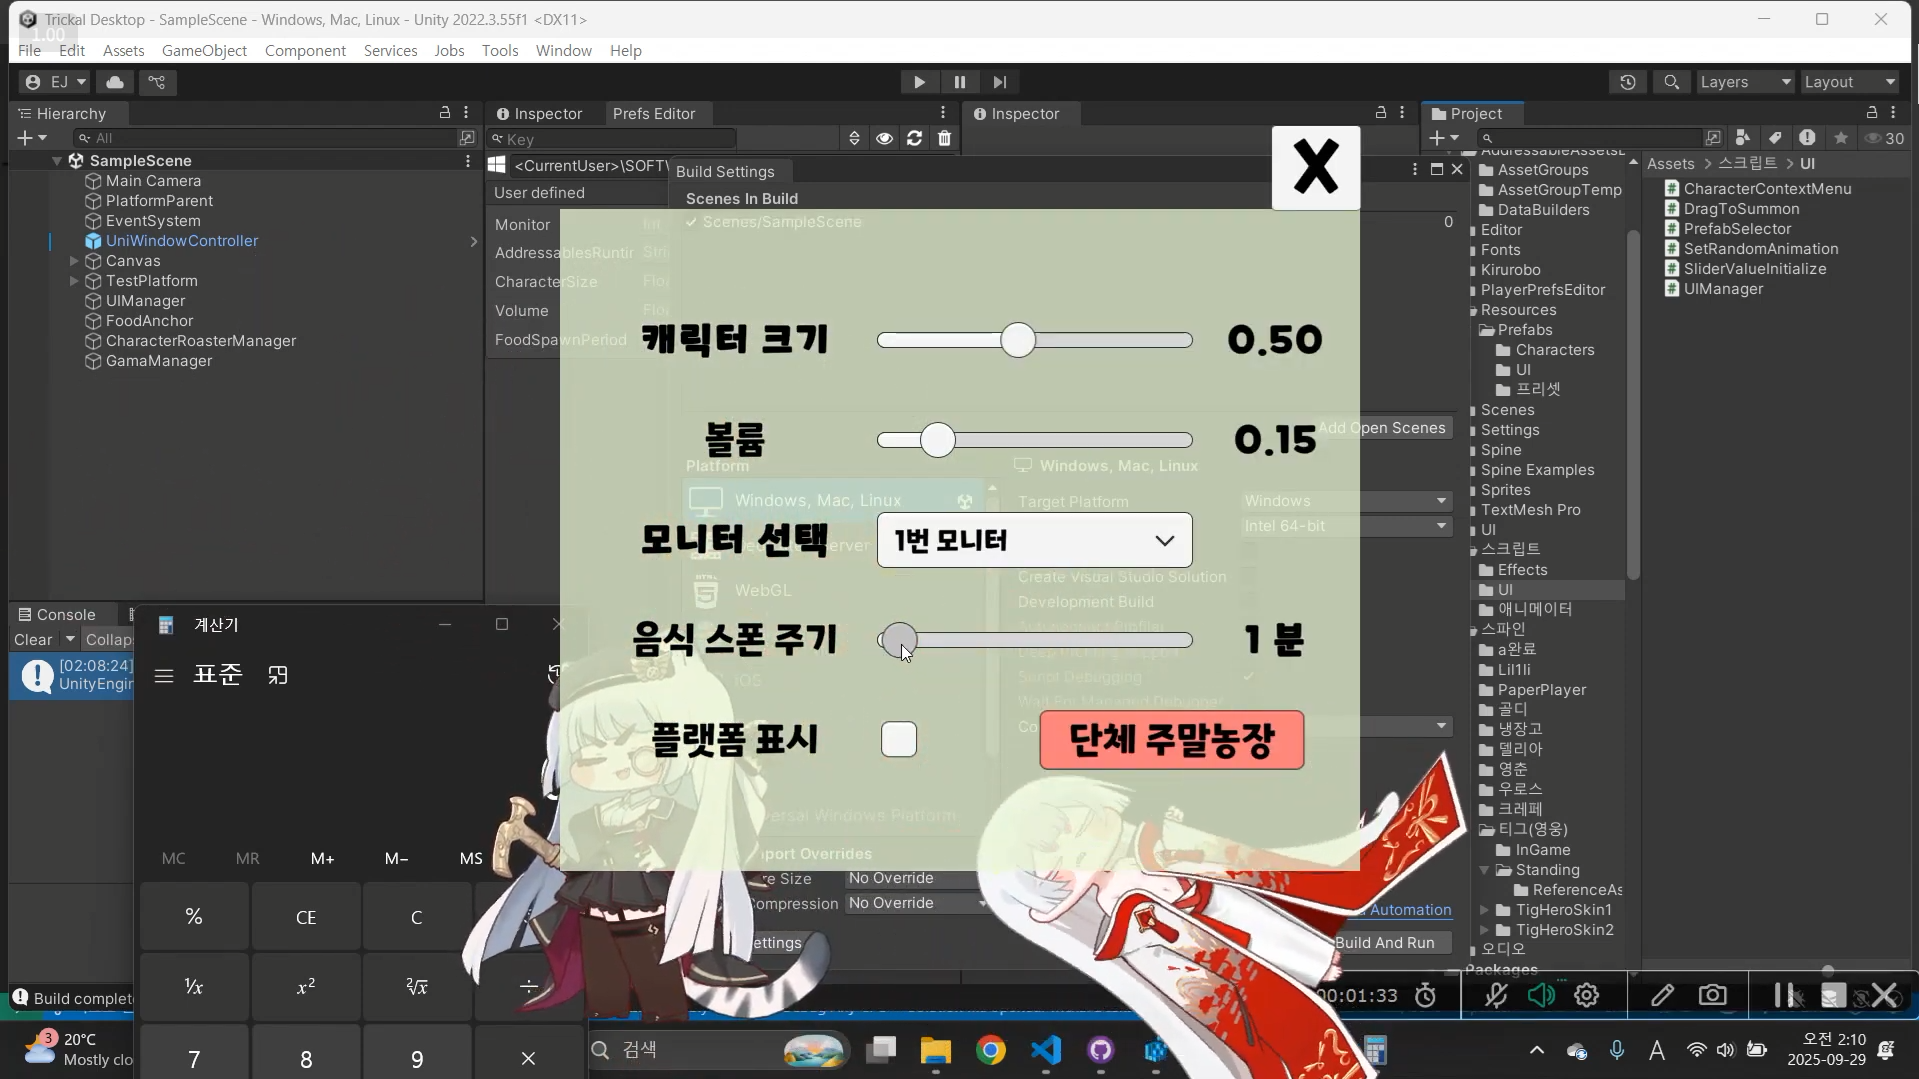Click the refresh icon in the Prefs Editor

tap(915, 138)
